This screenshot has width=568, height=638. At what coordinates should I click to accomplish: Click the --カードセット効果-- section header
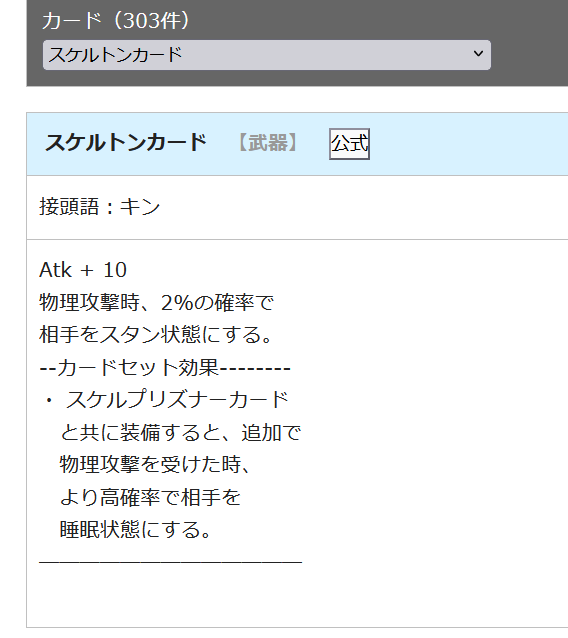(x=165, y=367)
